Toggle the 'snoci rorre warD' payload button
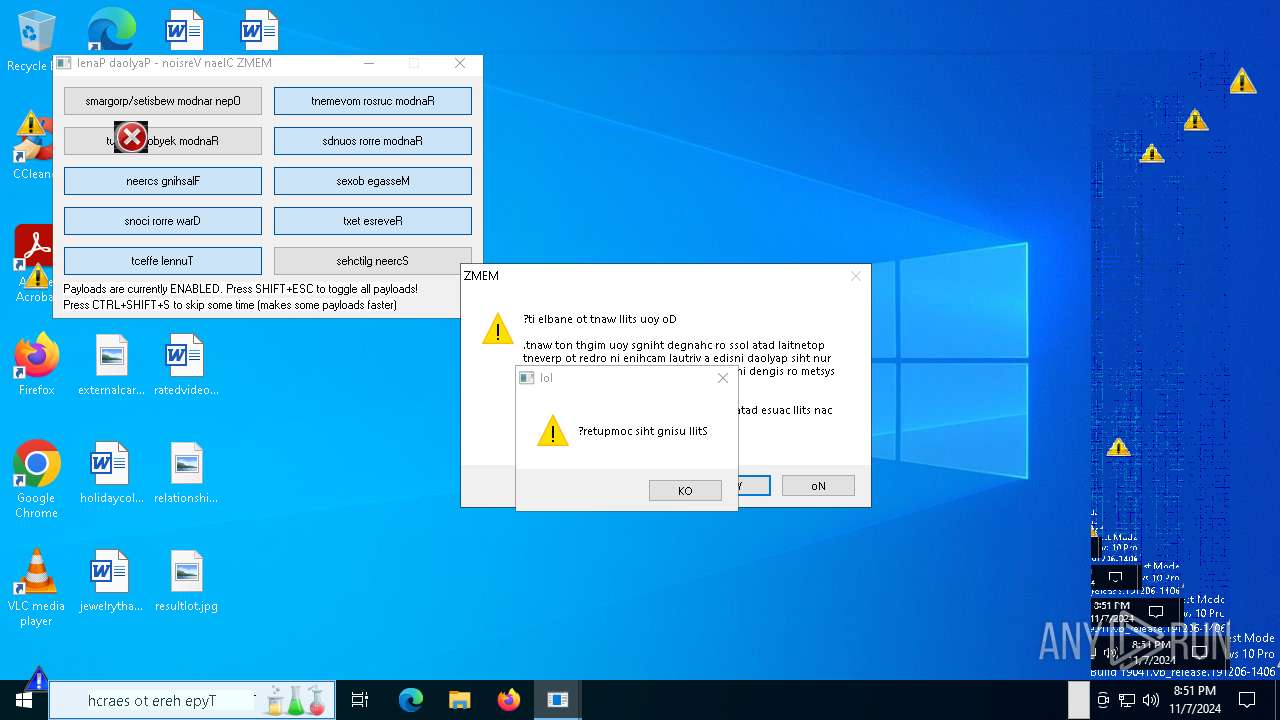The width and height of the screenshot is (1280, 720). tap(163, 221)
